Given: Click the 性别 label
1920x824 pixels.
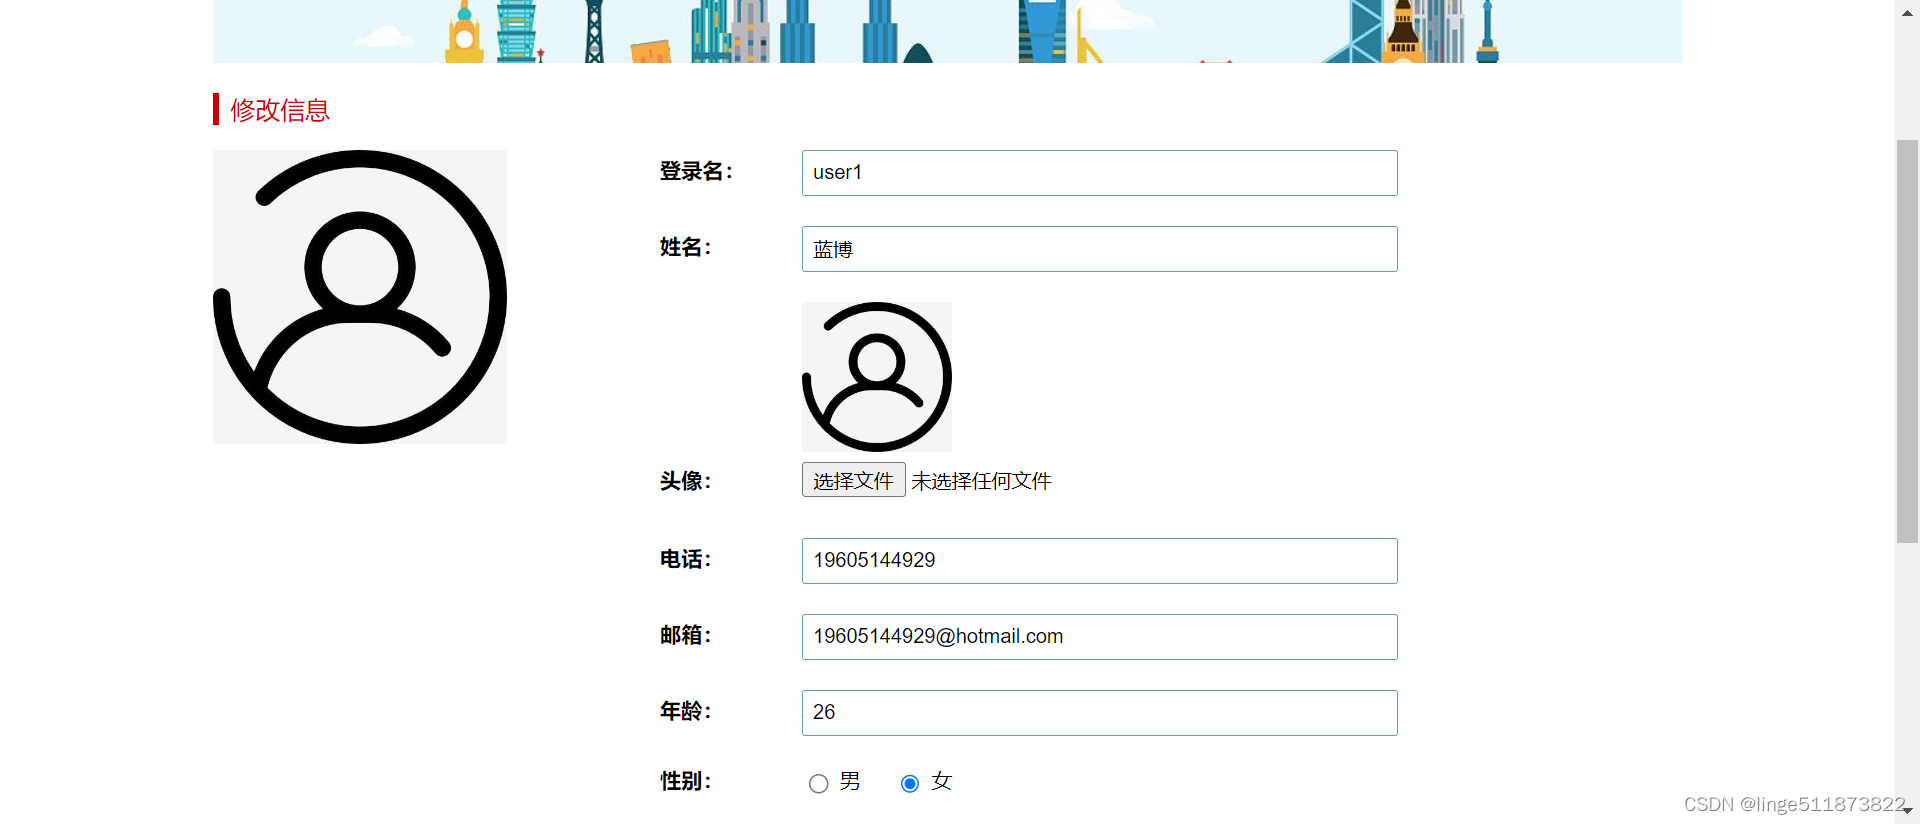Looking at the screenshot, I should 685,782.
